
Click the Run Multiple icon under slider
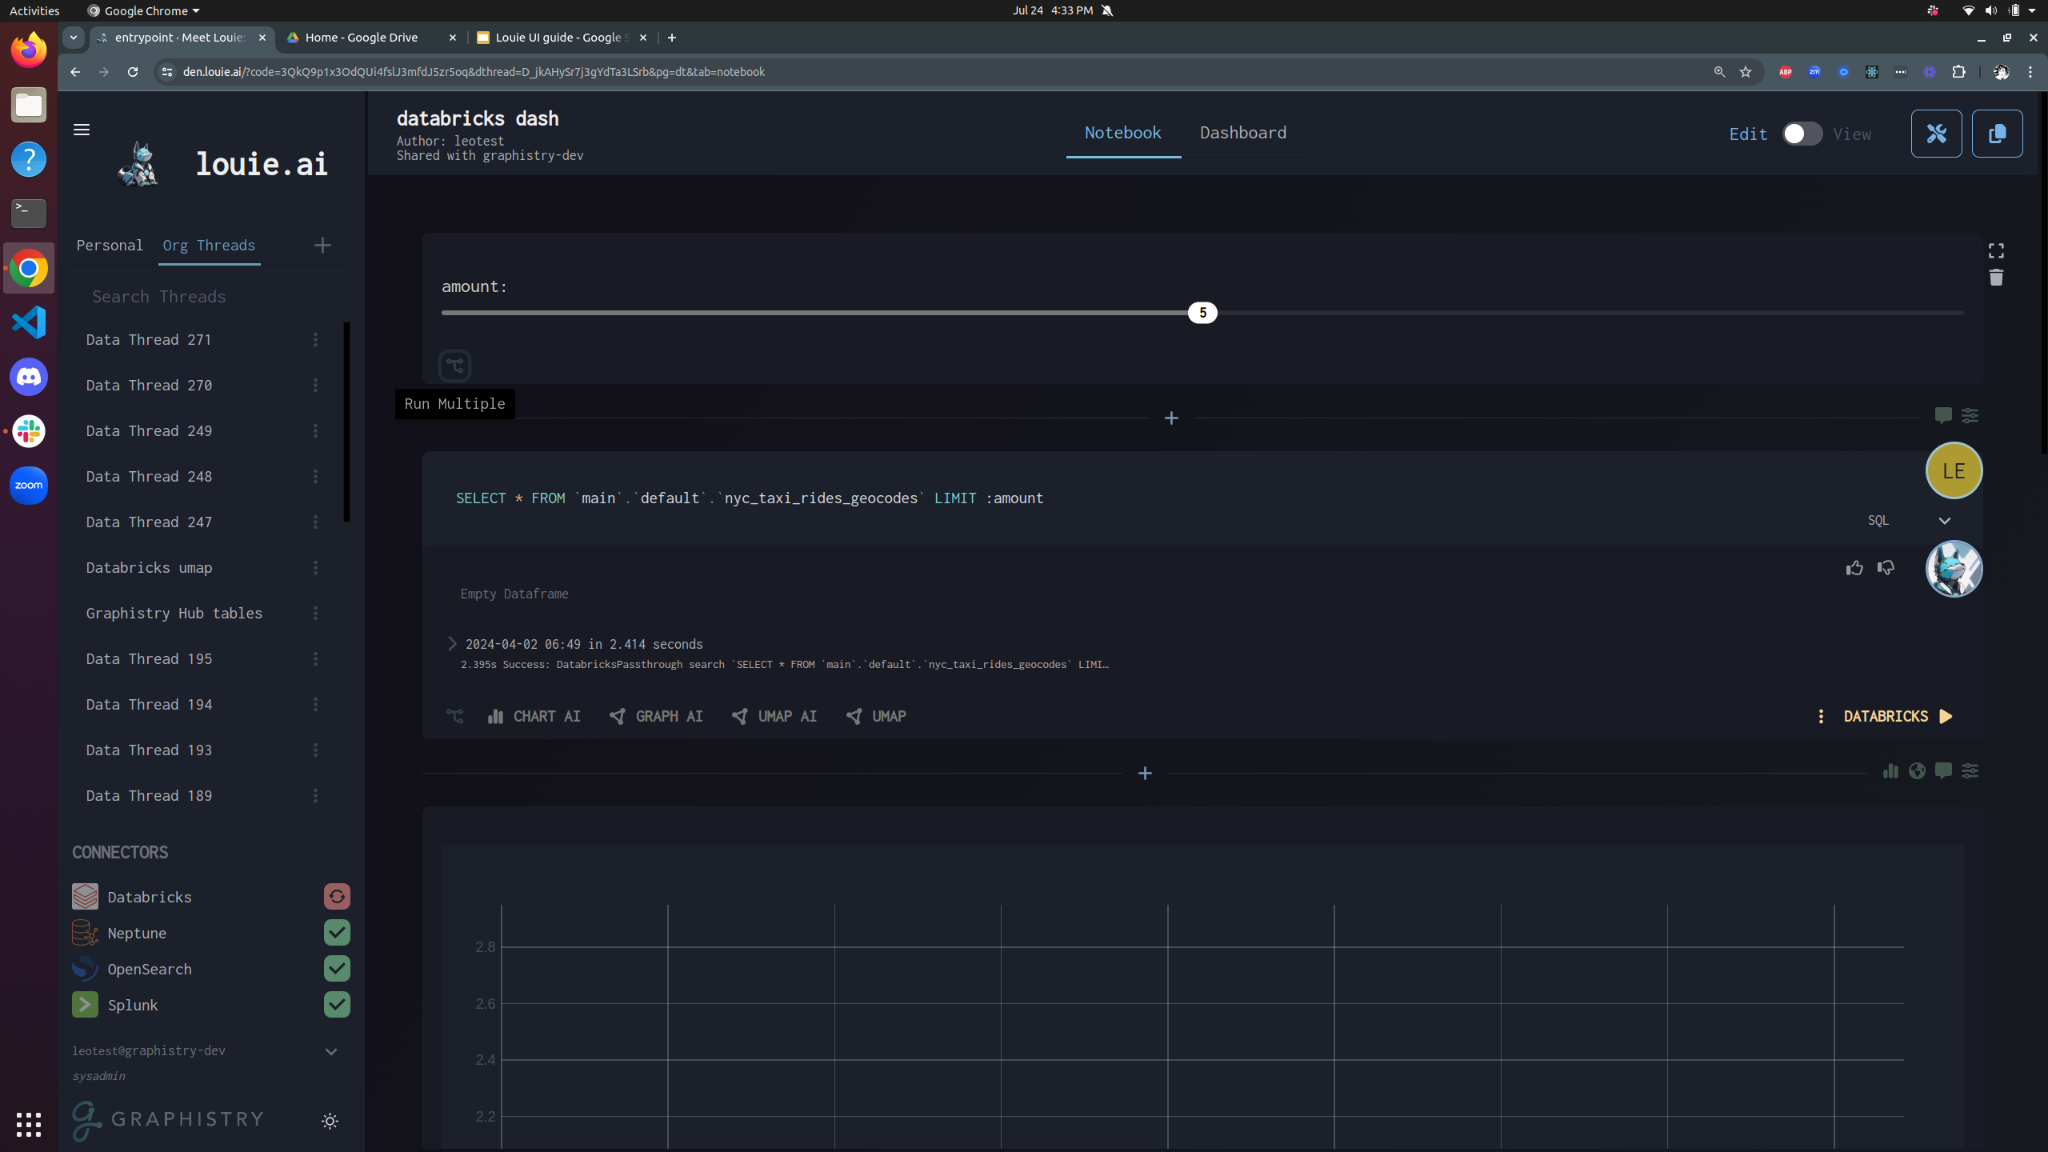pyautogui.click(x=455, y=366)
